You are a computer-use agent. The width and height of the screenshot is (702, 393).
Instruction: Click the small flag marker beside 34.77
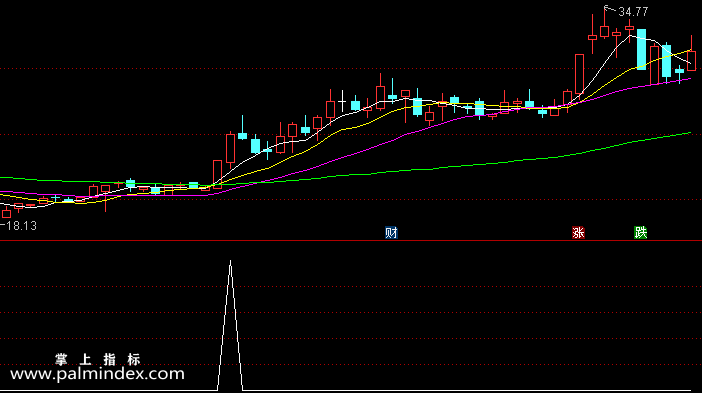tap(607, 8)
